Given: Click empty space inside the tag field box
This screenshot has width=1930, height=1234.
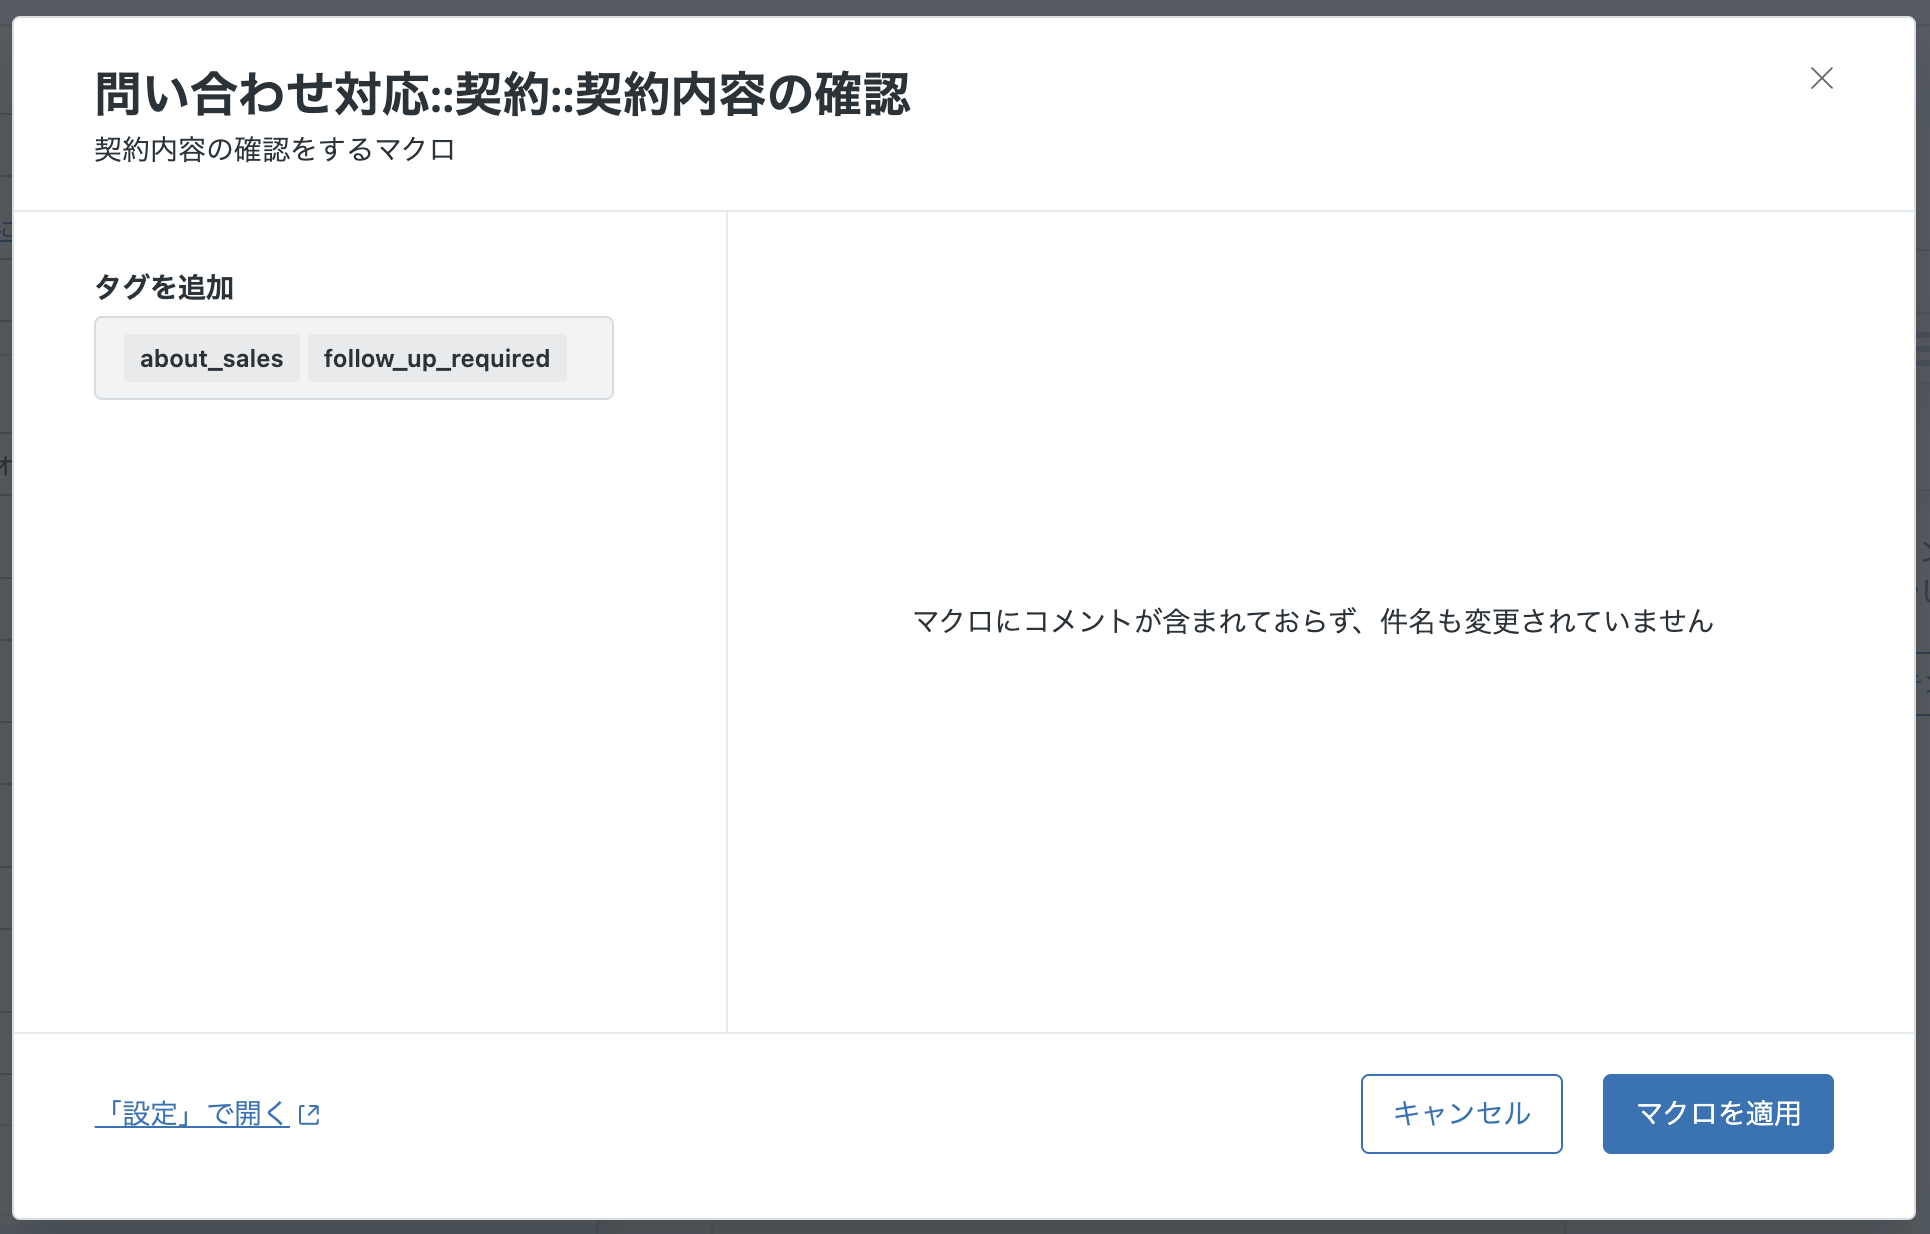Looking at the screenshot, I should coord(589,358).
